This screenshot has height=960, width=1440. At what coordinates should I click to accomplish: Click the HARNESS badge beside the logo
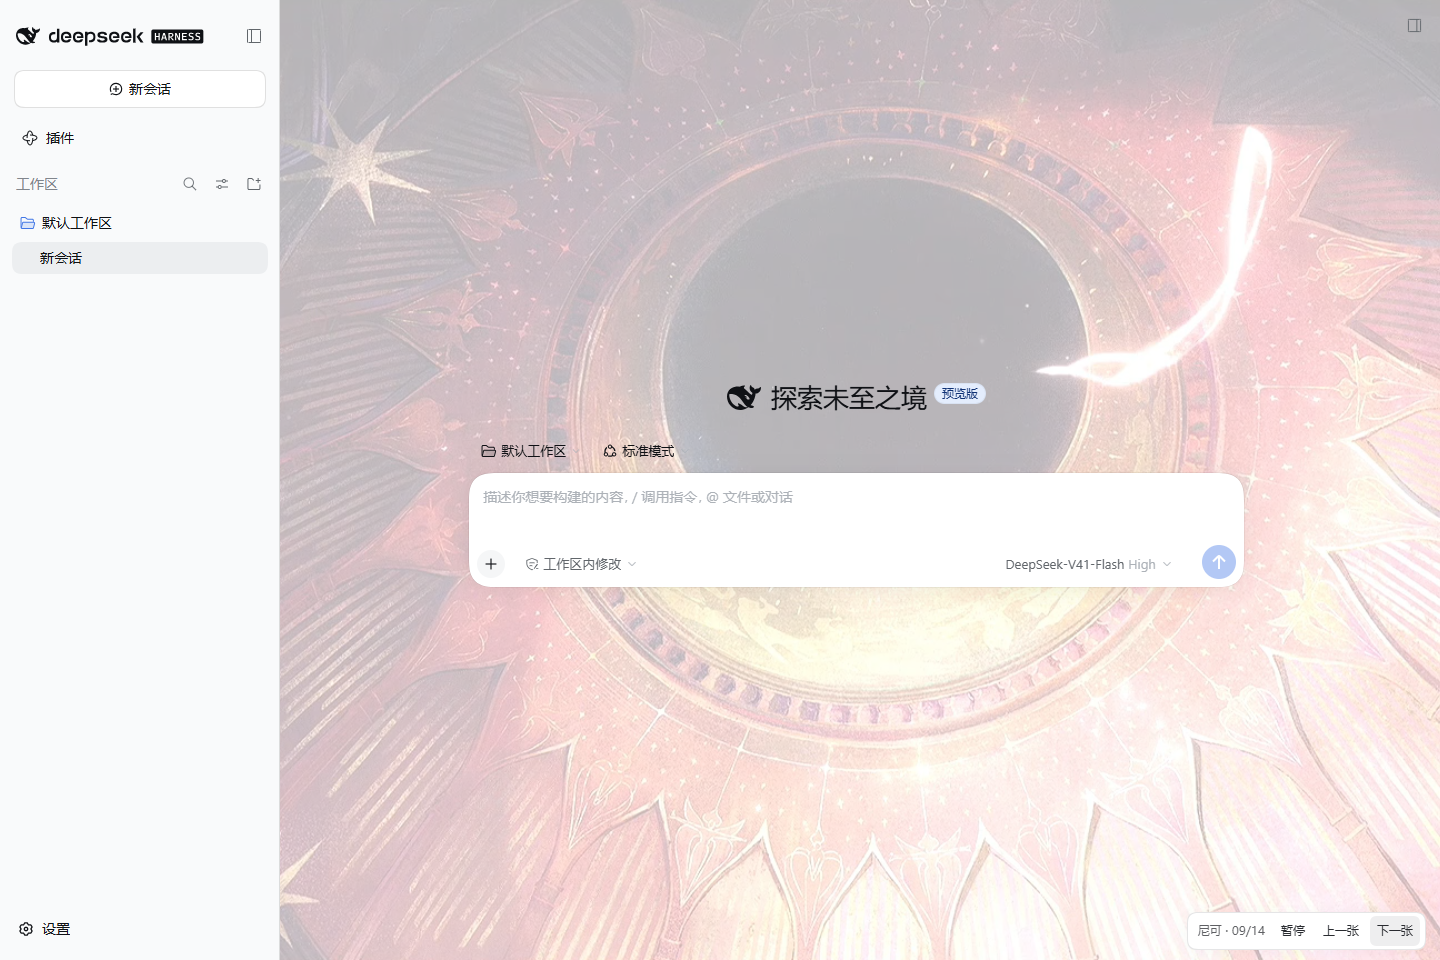tap(177, 37)
